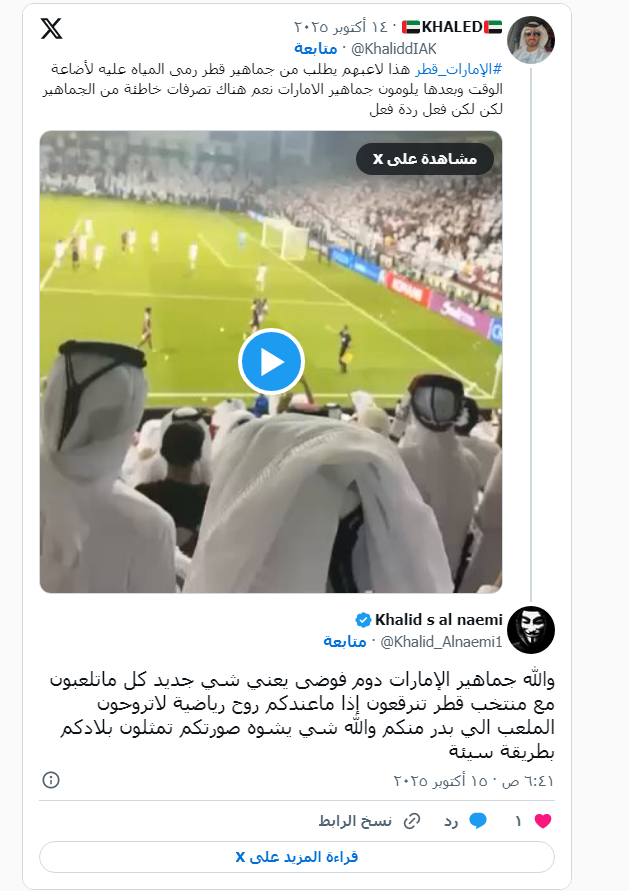Click 'مشاهدة على X' overlay button
The image size is (629, 891).
tap(424, 159)
